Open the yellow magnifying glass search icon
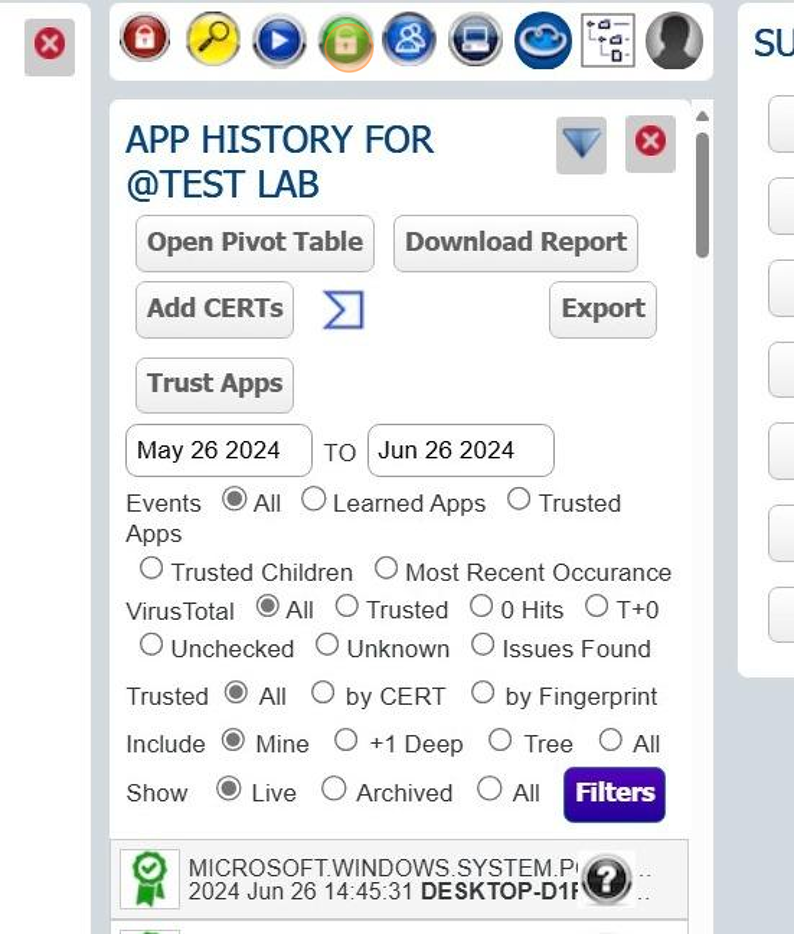The image size is (794, 934). [213, 39]
